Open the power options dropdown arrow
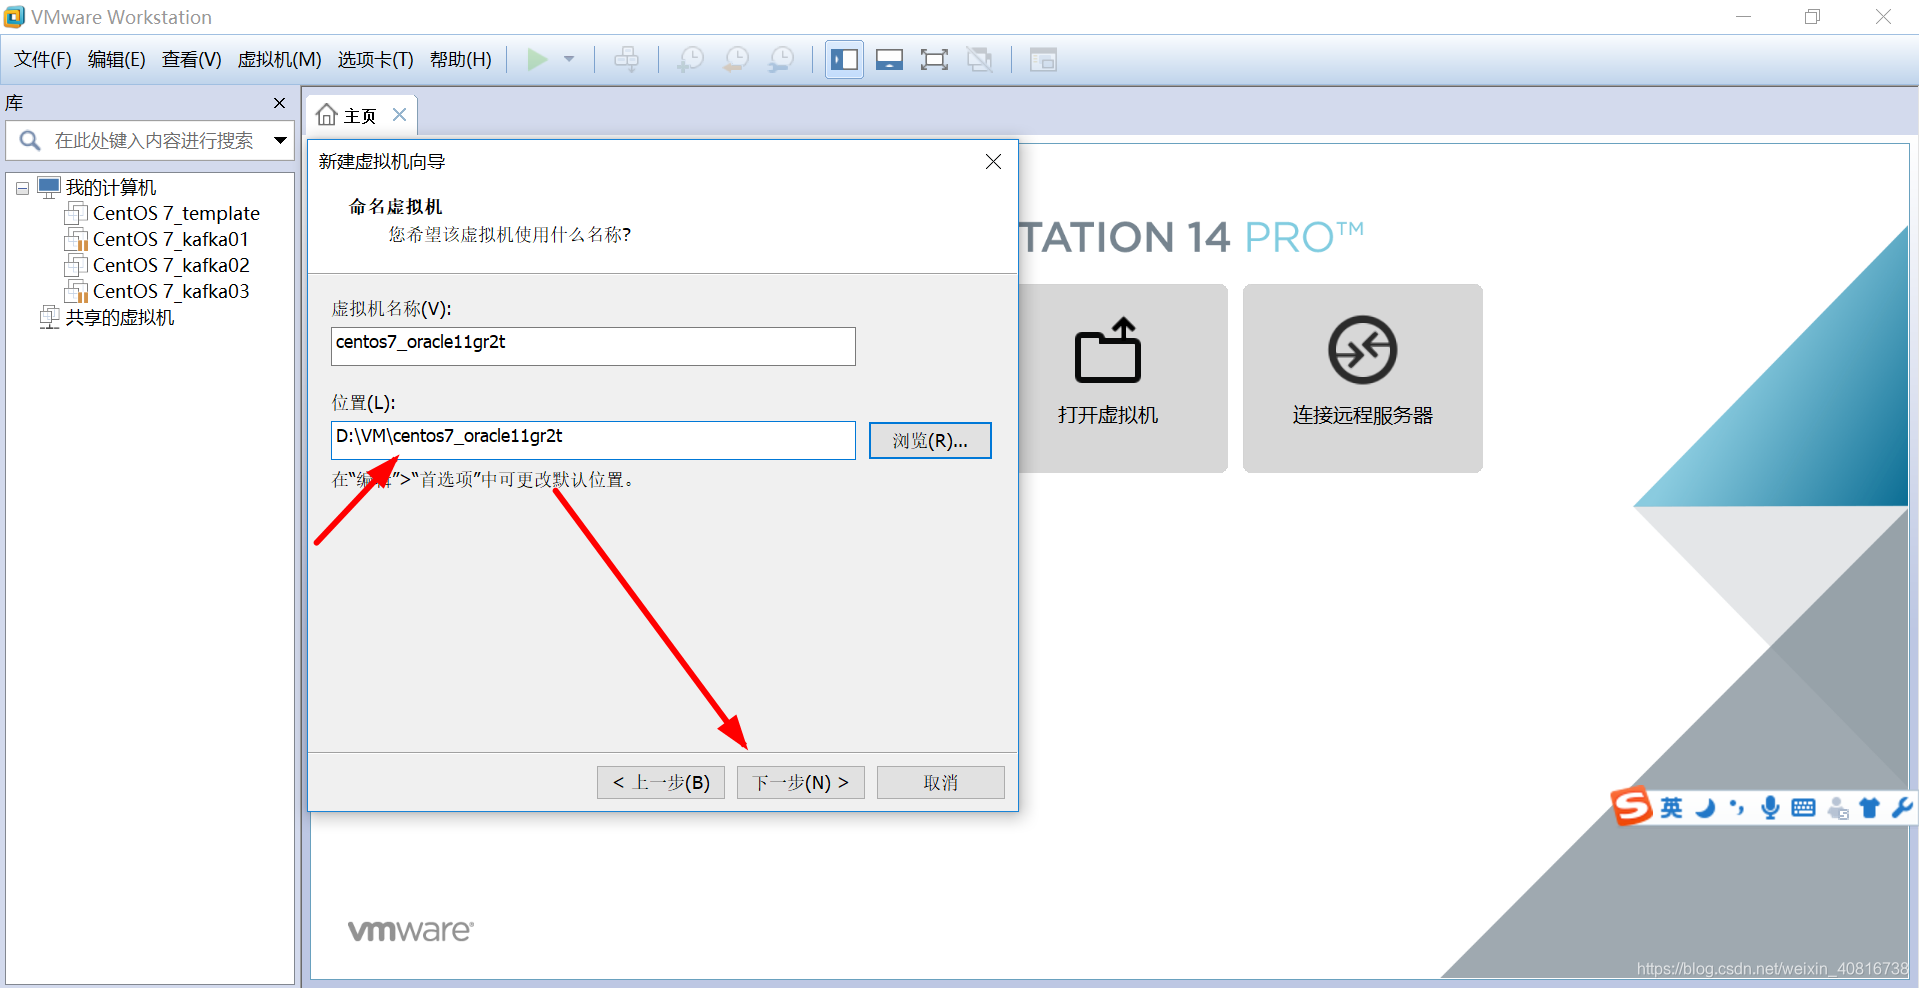 (x=569, y=60)
